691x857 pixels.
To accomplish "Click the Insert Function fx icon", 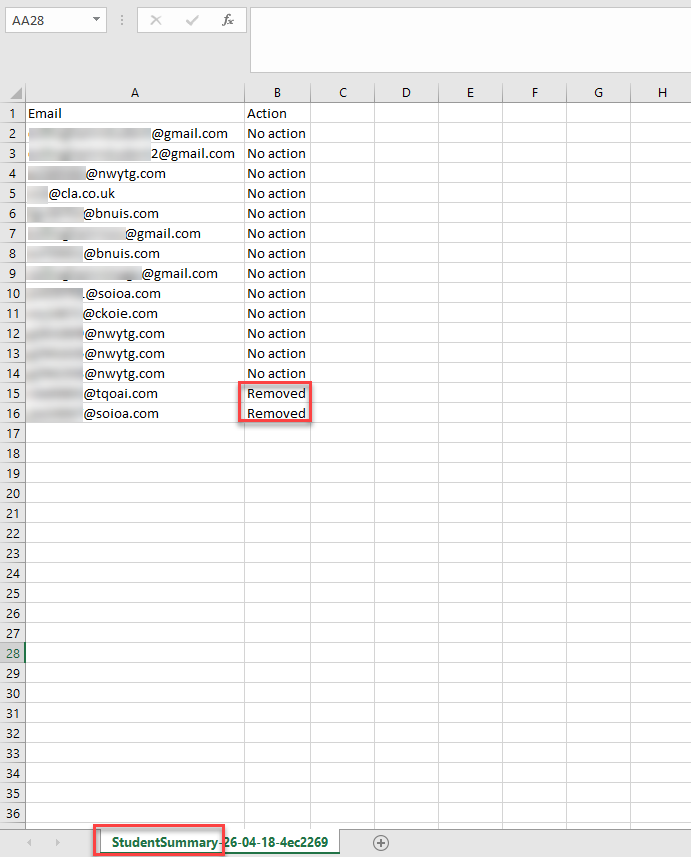I will tap(228, 20).
